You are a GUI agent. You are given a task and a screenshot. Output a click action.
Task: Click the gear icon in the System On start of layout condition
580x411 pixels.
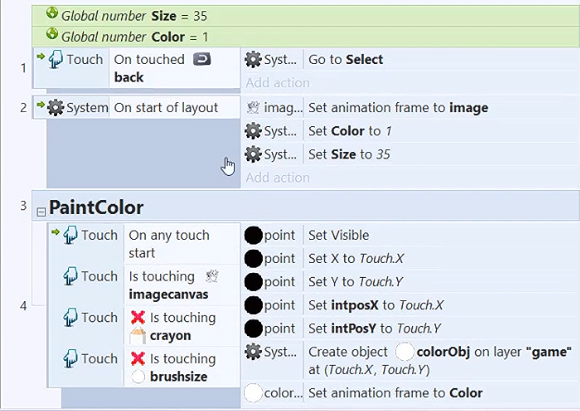[x=55, y=108]
